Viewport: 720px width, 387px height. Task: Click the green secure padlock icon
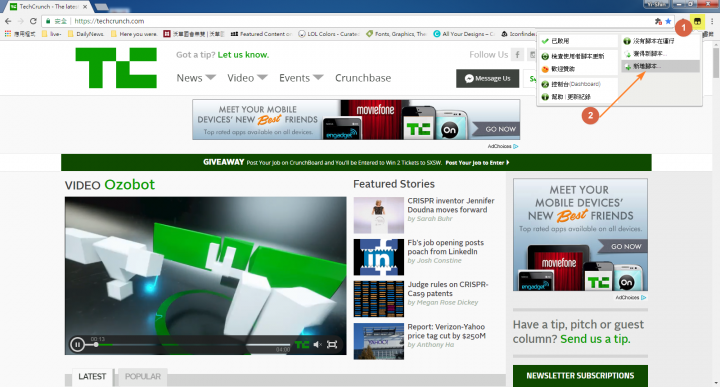48,21
